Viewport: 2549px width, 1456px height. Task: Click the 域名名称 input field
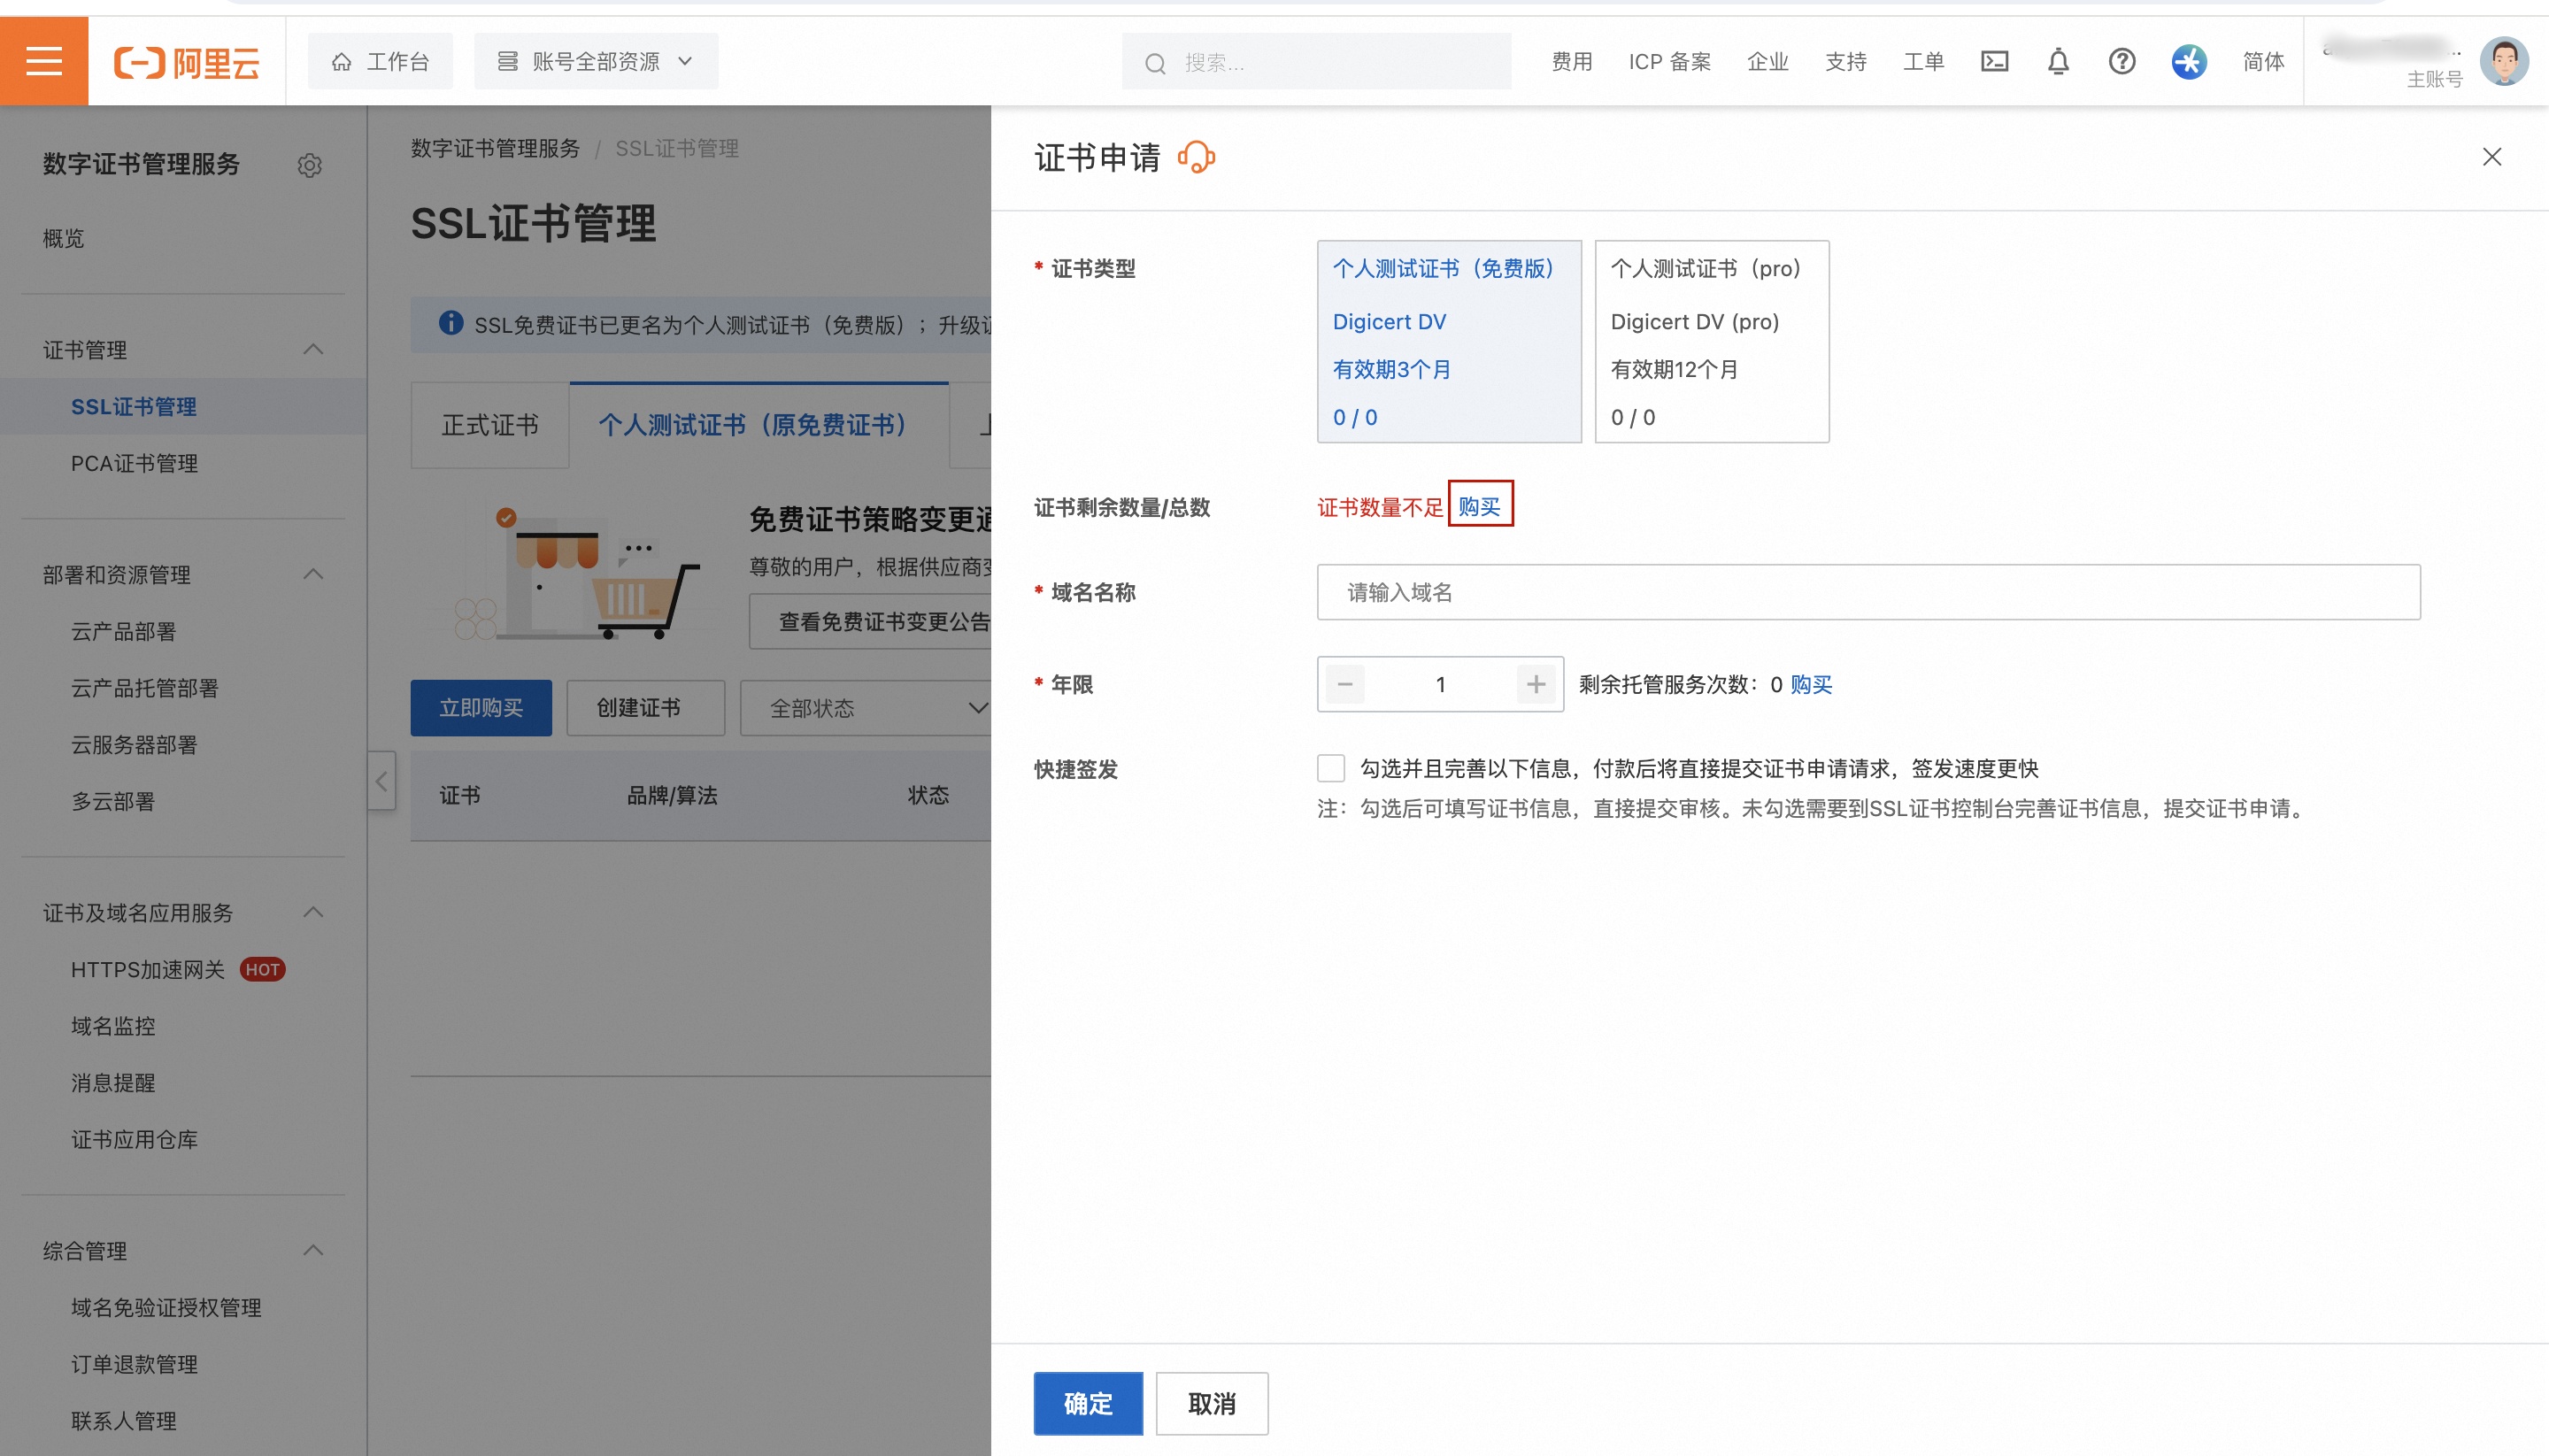click(1868, 592)
